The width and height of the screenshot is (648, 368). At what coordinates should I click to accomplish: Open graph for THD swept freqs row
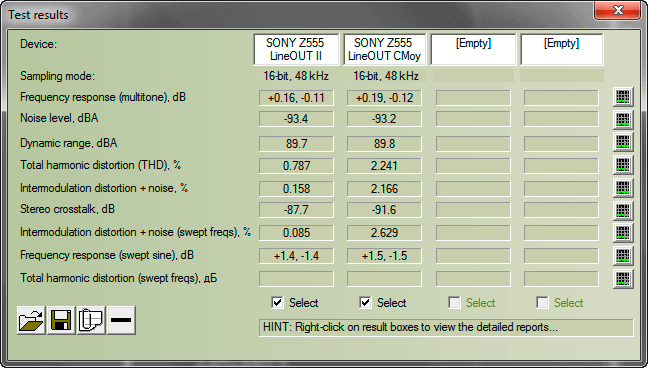623,278
